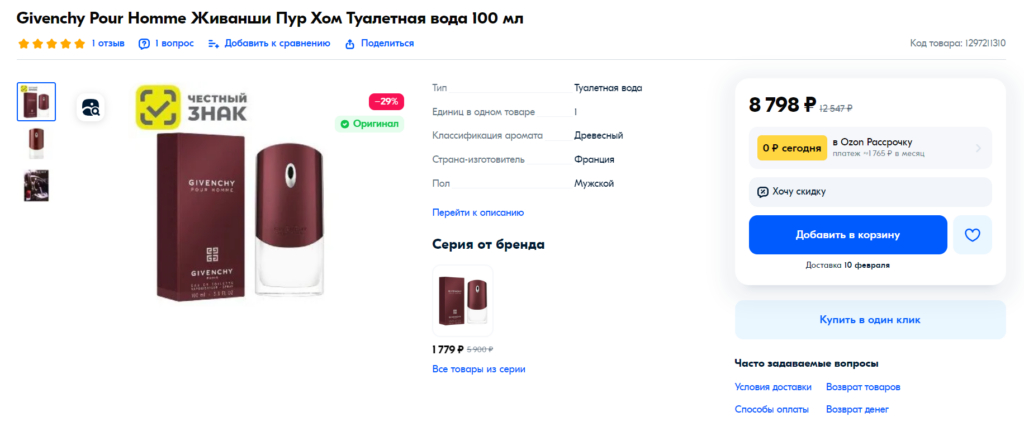
Task: Click the question bubble icon
Action: click(144, 43)
